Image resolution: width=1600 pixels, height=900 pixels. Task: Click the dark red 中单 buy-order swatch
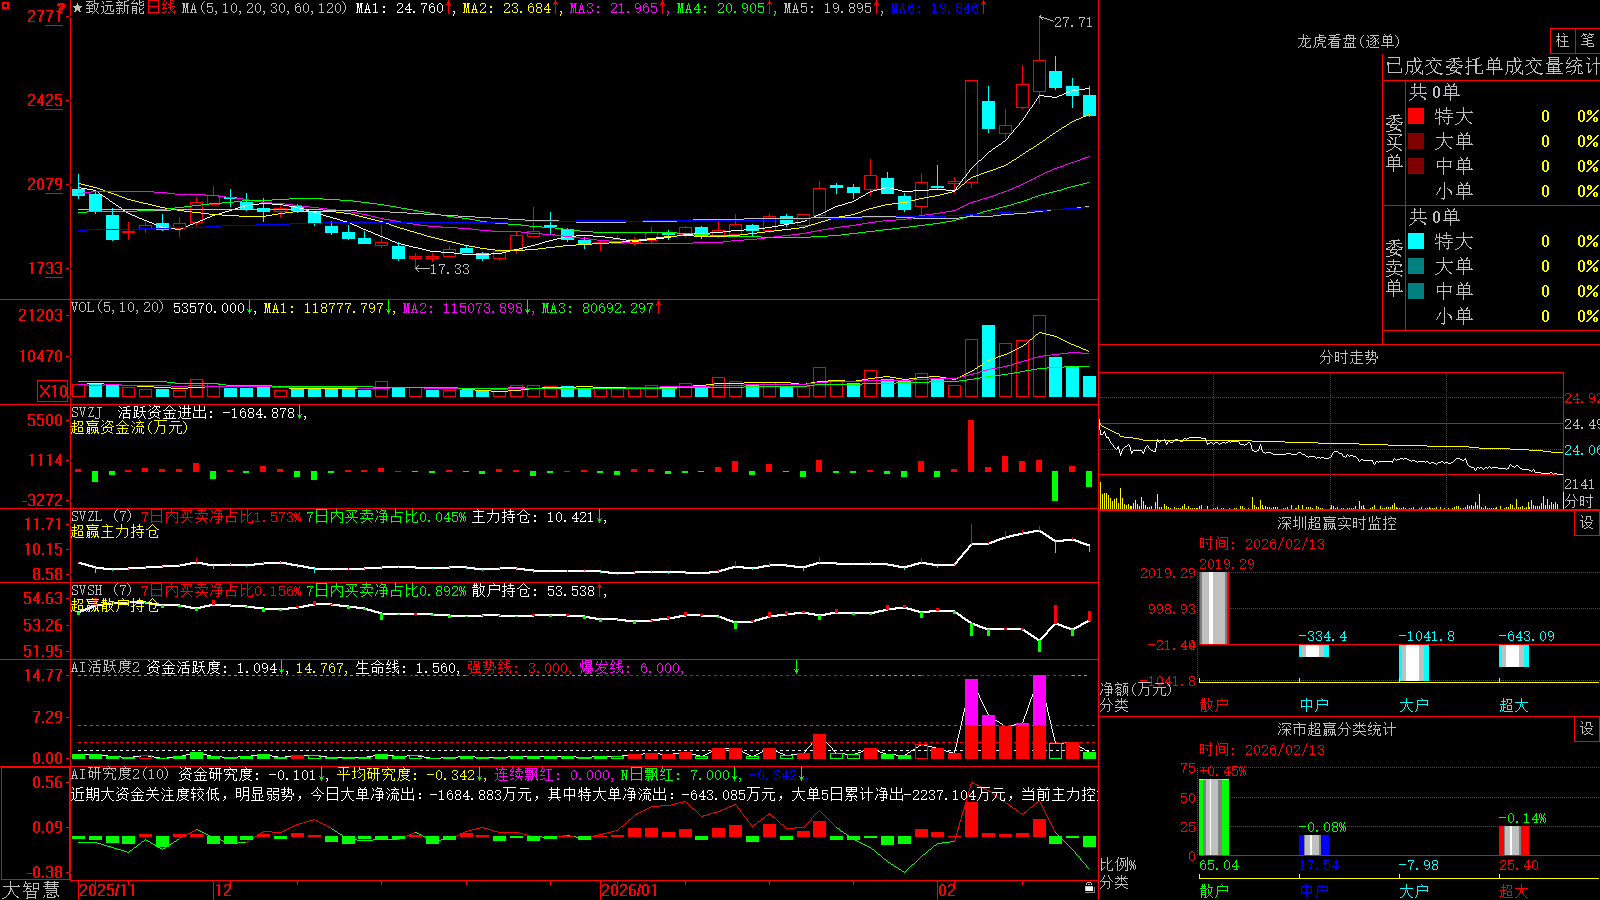point(1416,166)
